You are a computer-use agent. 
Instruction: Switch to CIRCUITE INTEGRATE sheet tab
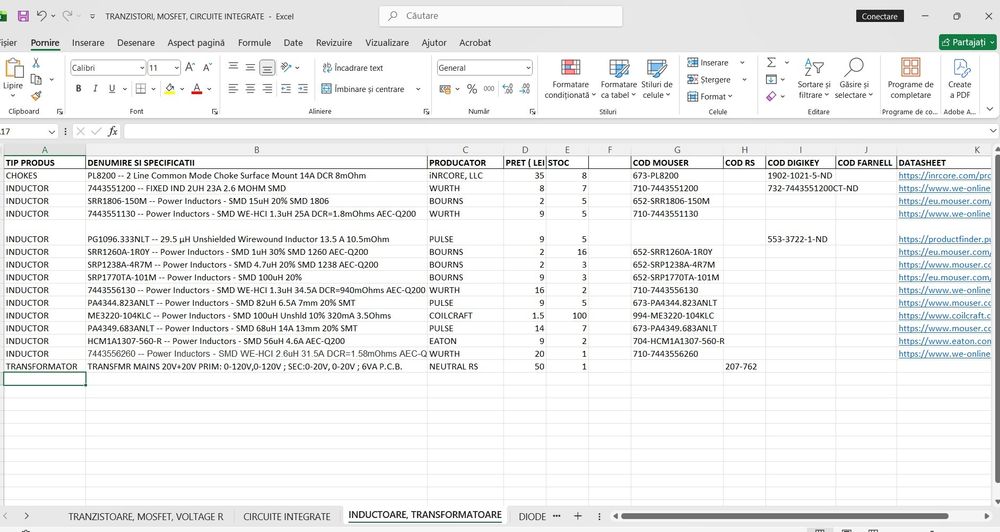287,516
